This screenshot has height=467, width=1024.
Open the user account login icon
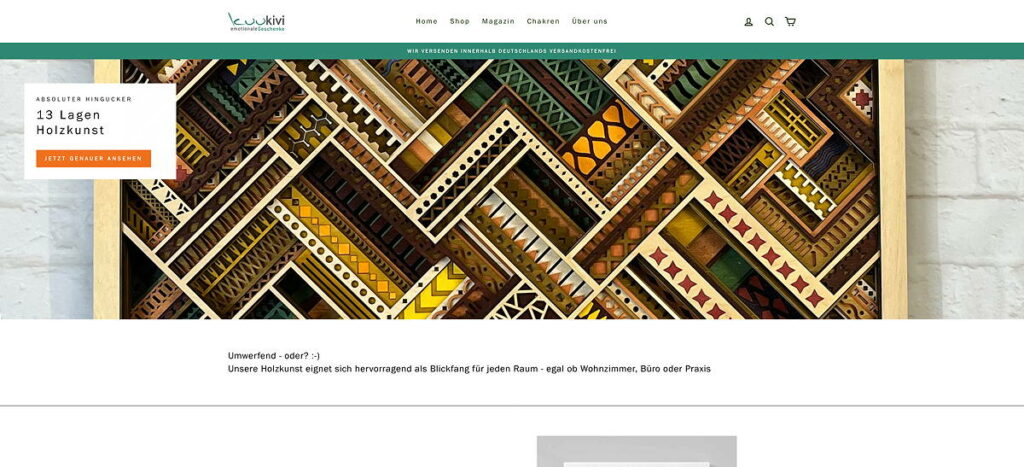(748, 22)
